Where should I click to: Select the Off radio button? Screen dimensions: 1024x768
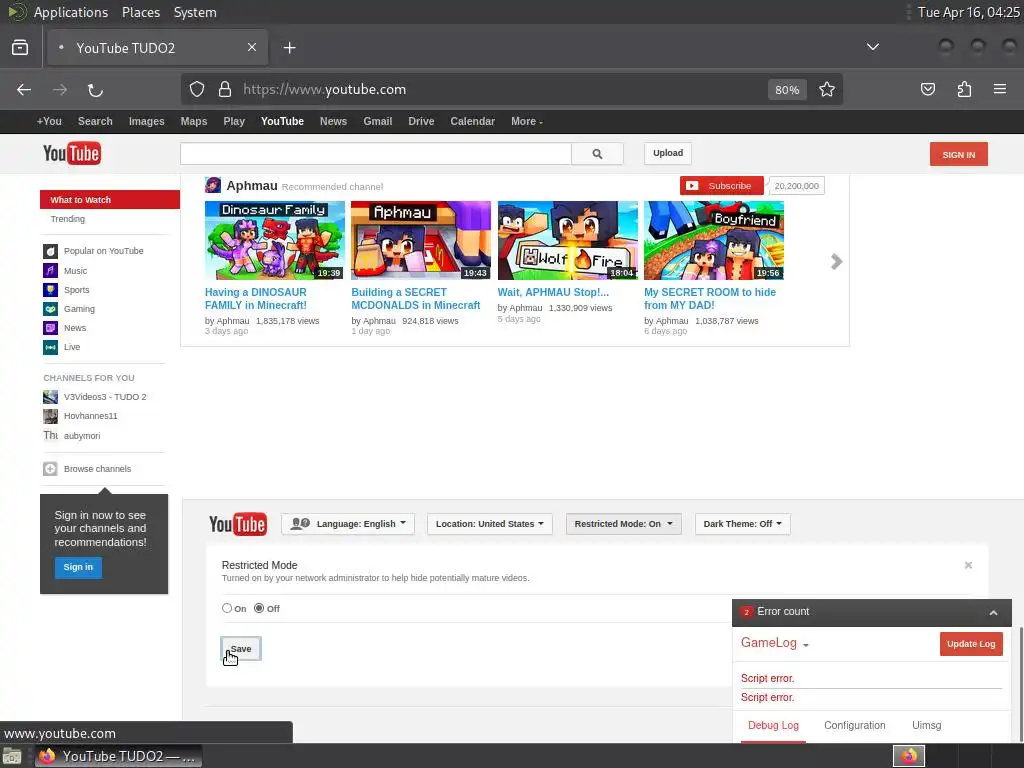point(259,608)
